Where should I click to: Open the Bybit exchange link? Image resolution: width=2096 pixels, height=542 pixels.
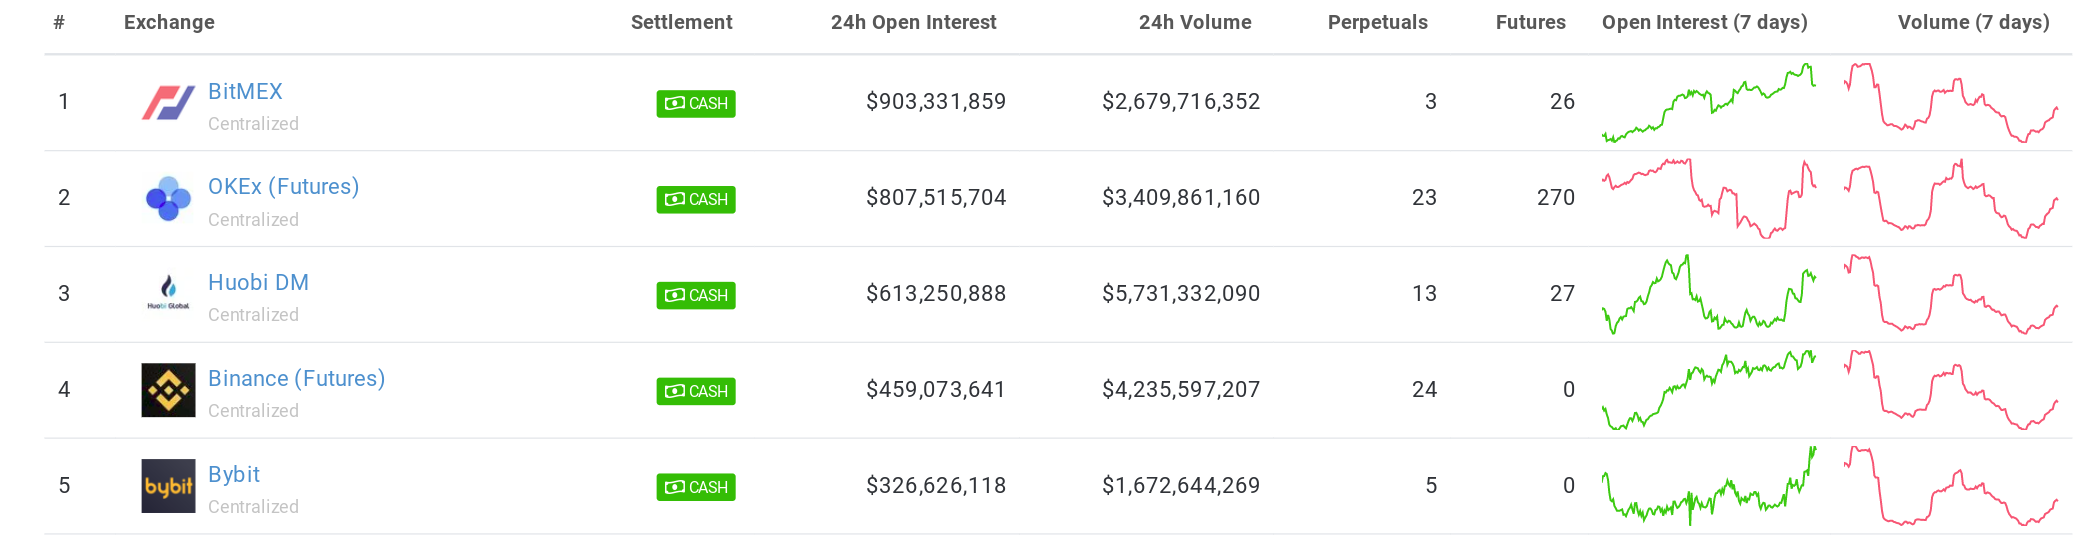click(234, 475)
